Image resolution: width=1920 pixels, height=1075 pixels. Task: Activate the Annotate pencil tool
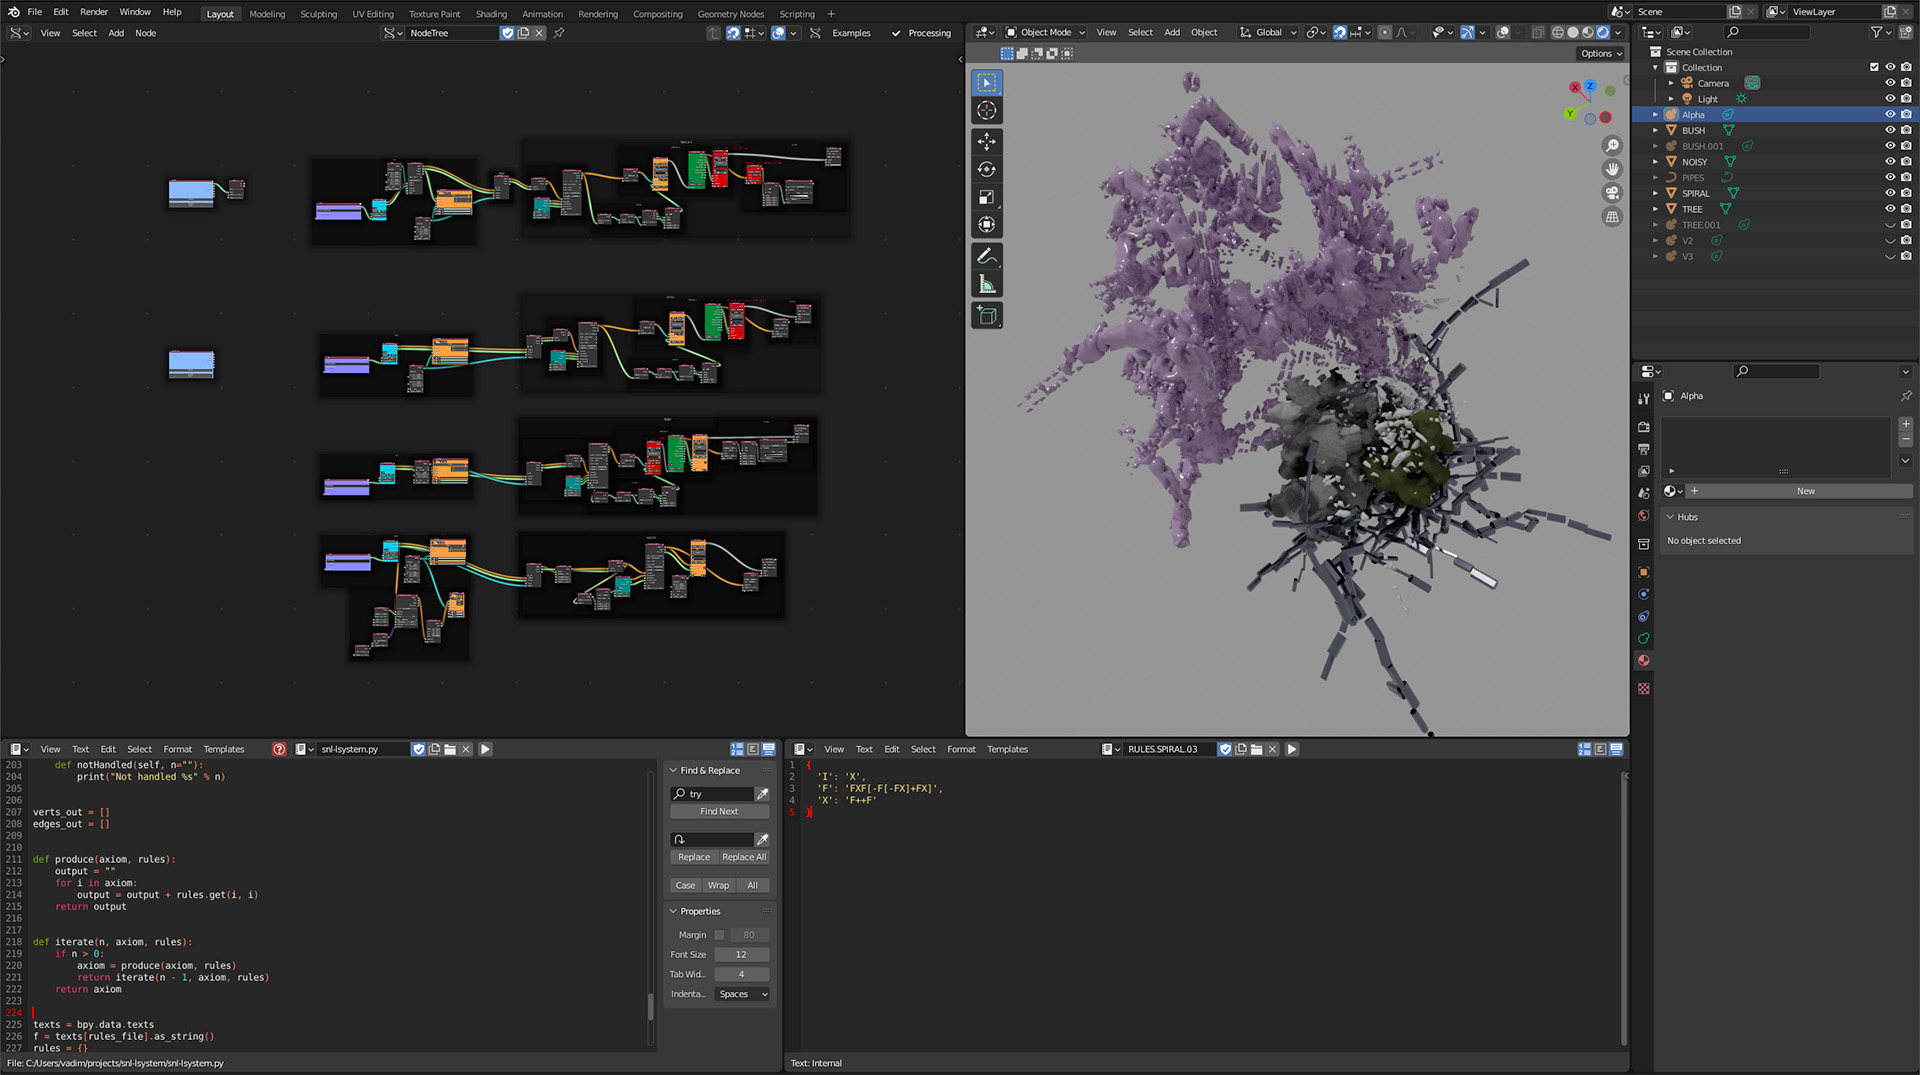coord(986,257)
